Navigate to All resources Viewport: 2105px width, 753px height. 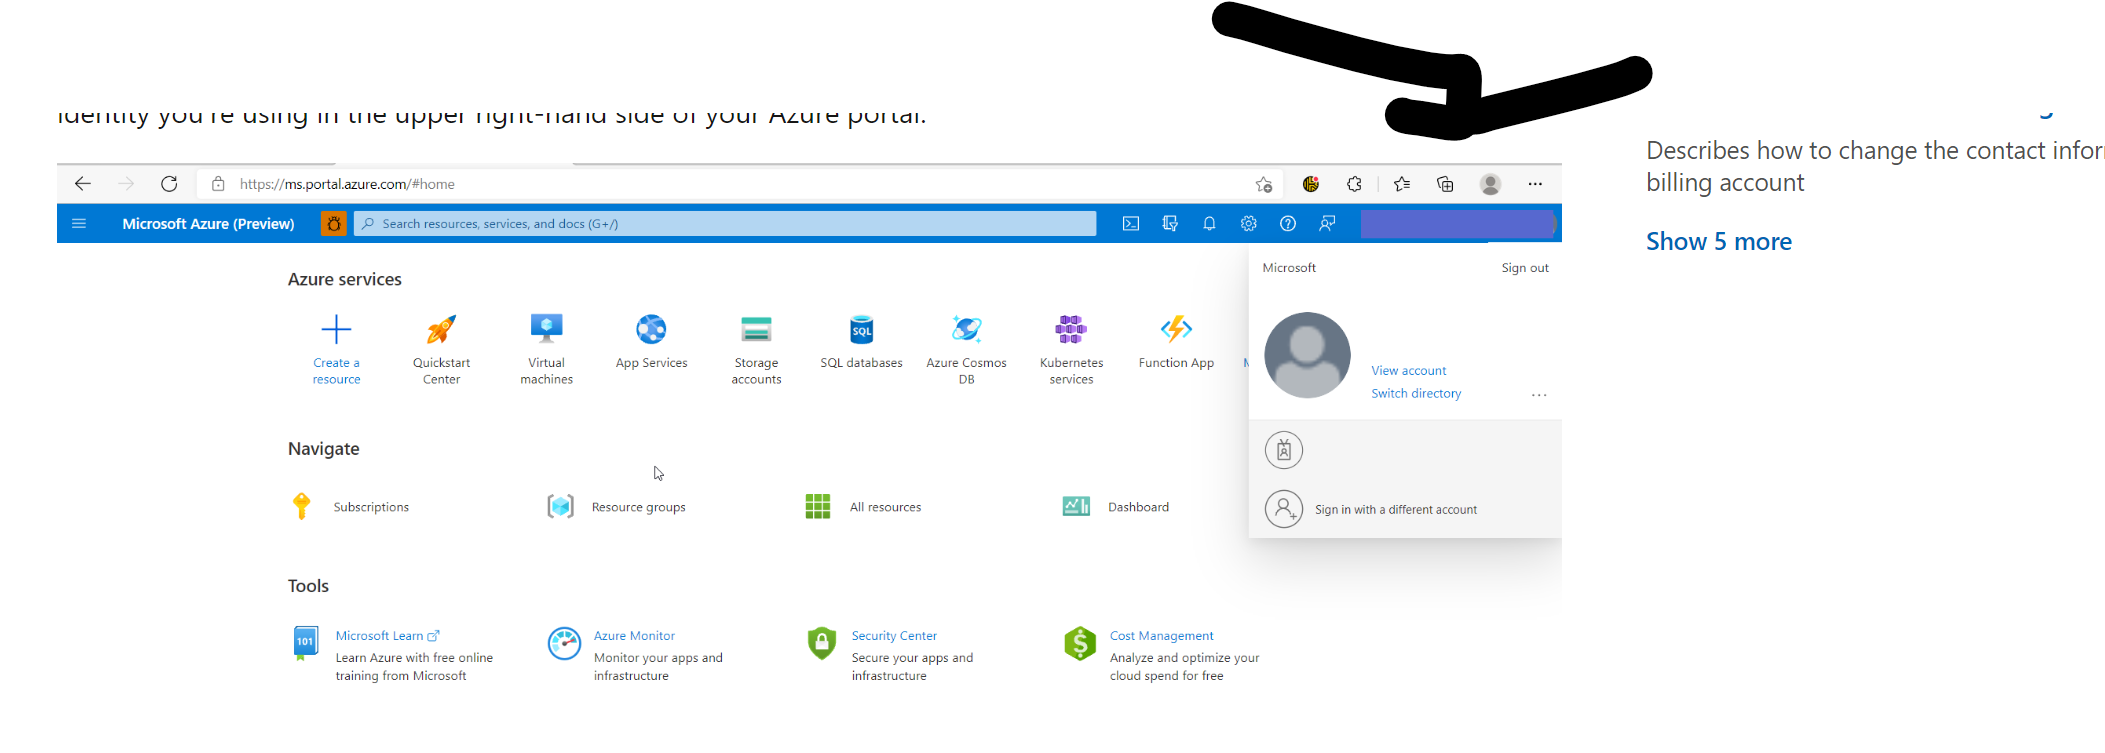885,507
